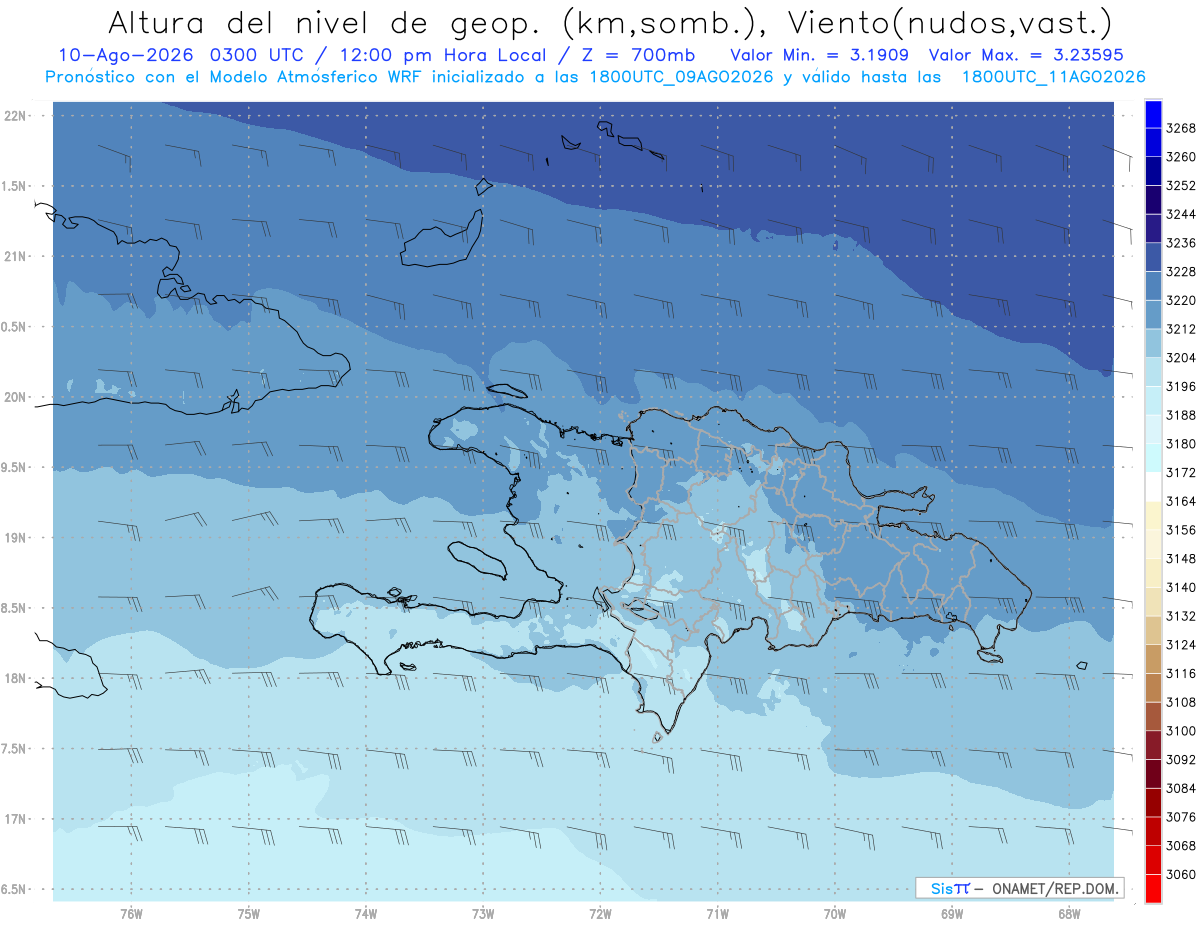Select 'Valor Min. = 3.1909' text
This screenshot has height=927, width=1200.
819,55
